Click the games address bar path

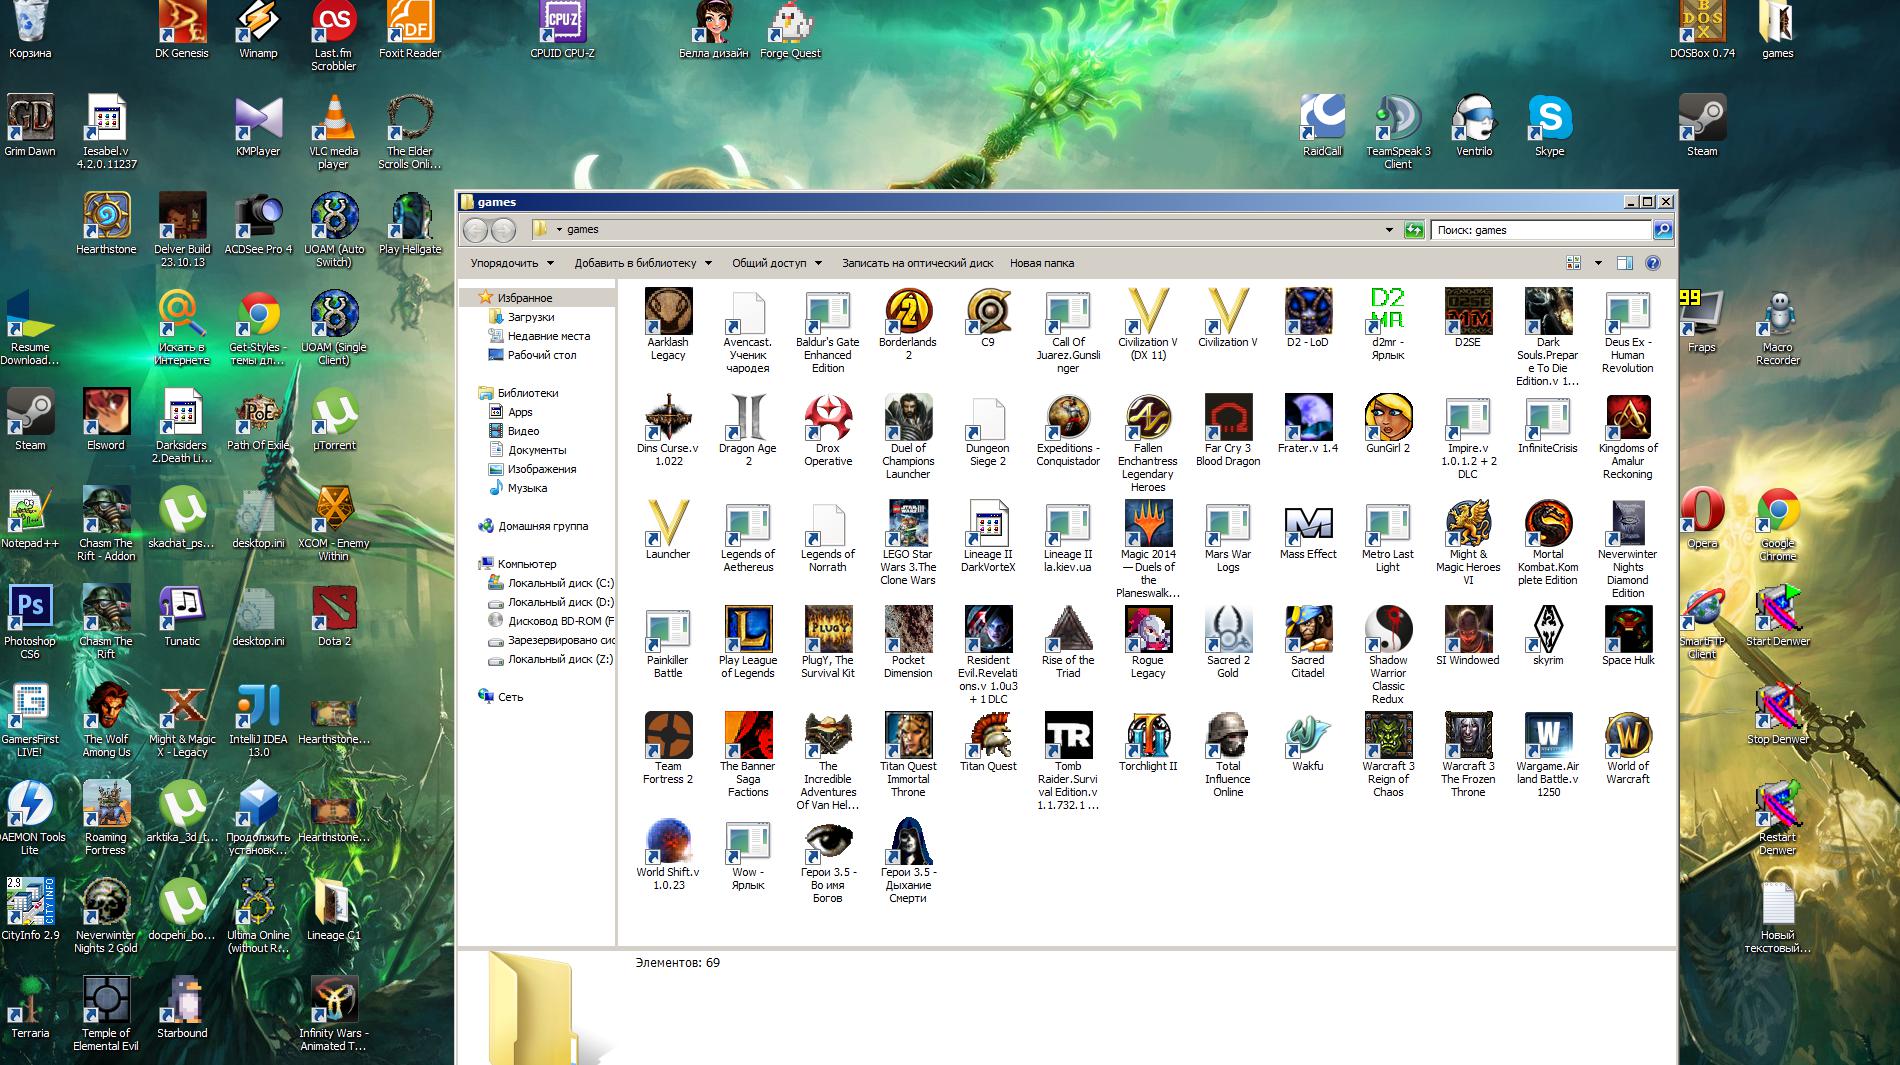(x=582, y=229)
